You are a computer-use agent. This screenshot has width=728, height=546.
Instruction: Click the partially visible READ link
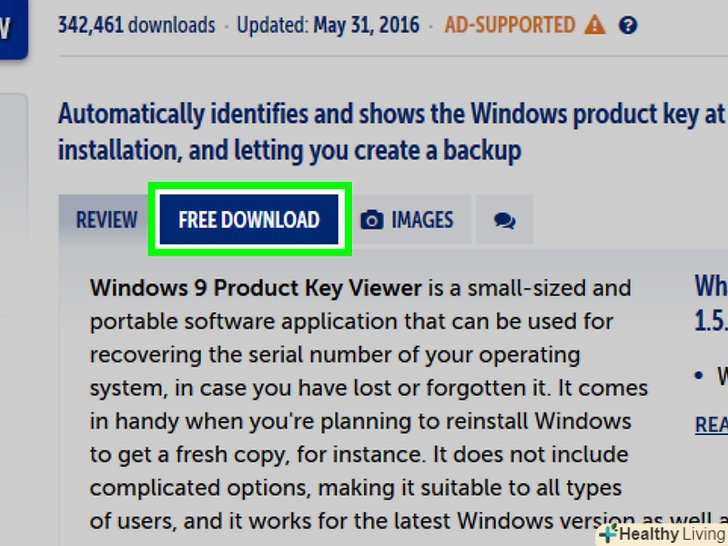click(x=711, y=425)
